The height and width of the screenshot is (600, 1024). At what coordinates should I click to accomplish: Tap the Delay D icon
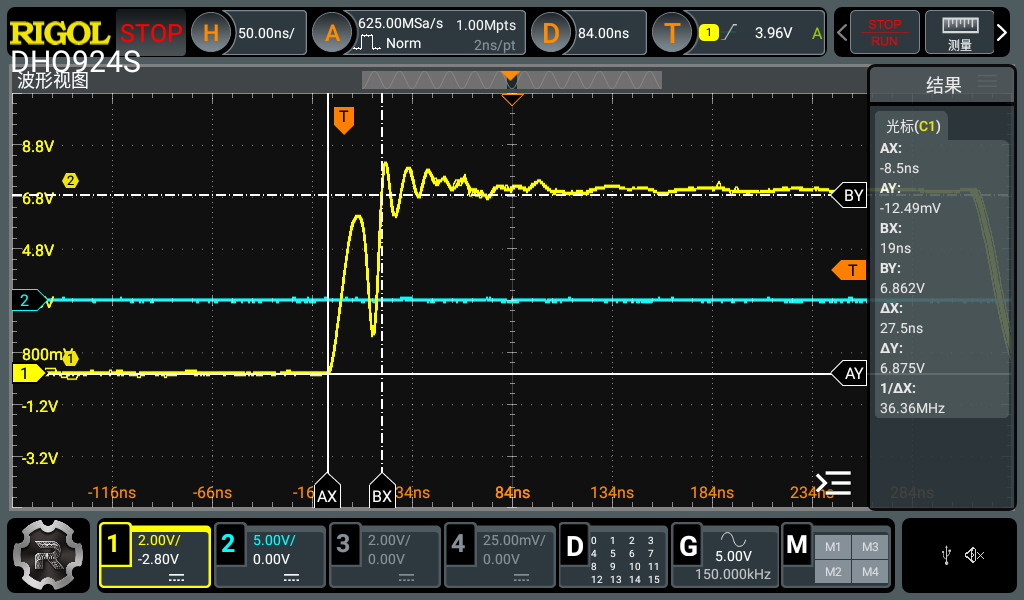tap(550, 33)
